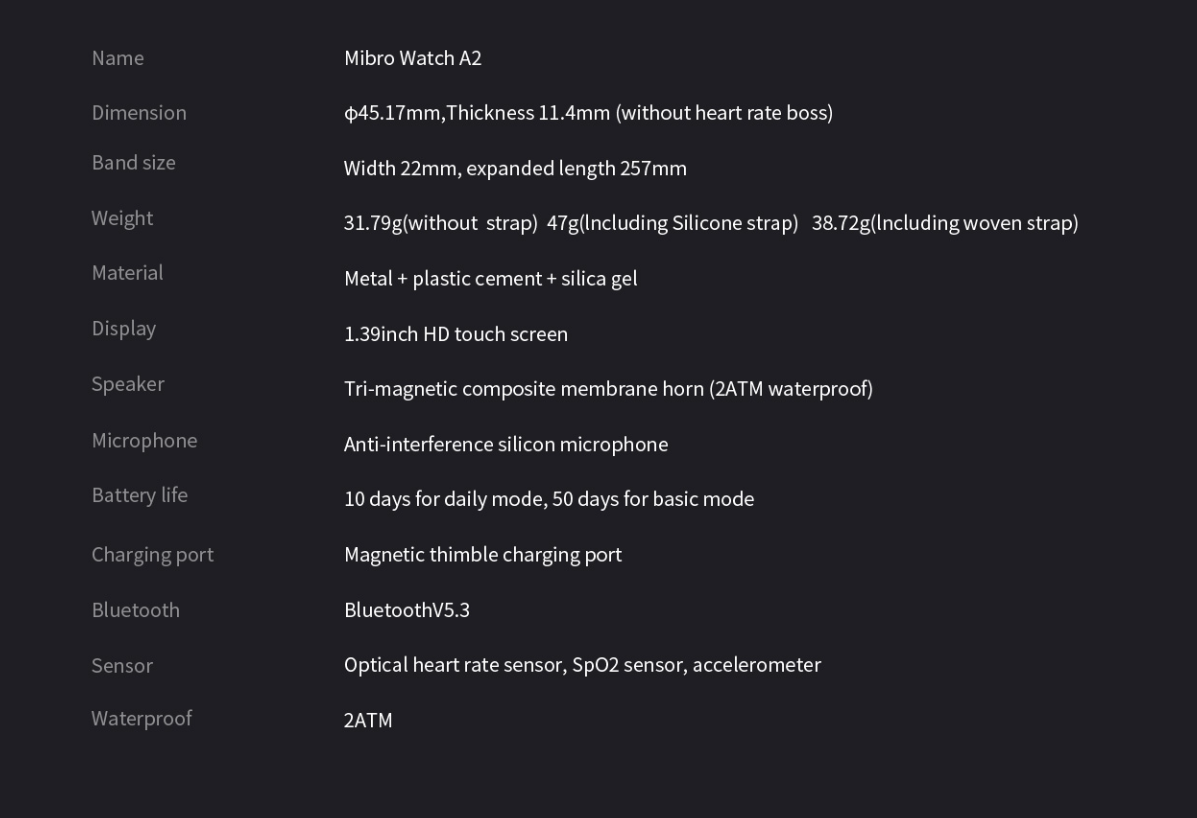Click the 45.17mm thickness dimension text

click(589, 113)
